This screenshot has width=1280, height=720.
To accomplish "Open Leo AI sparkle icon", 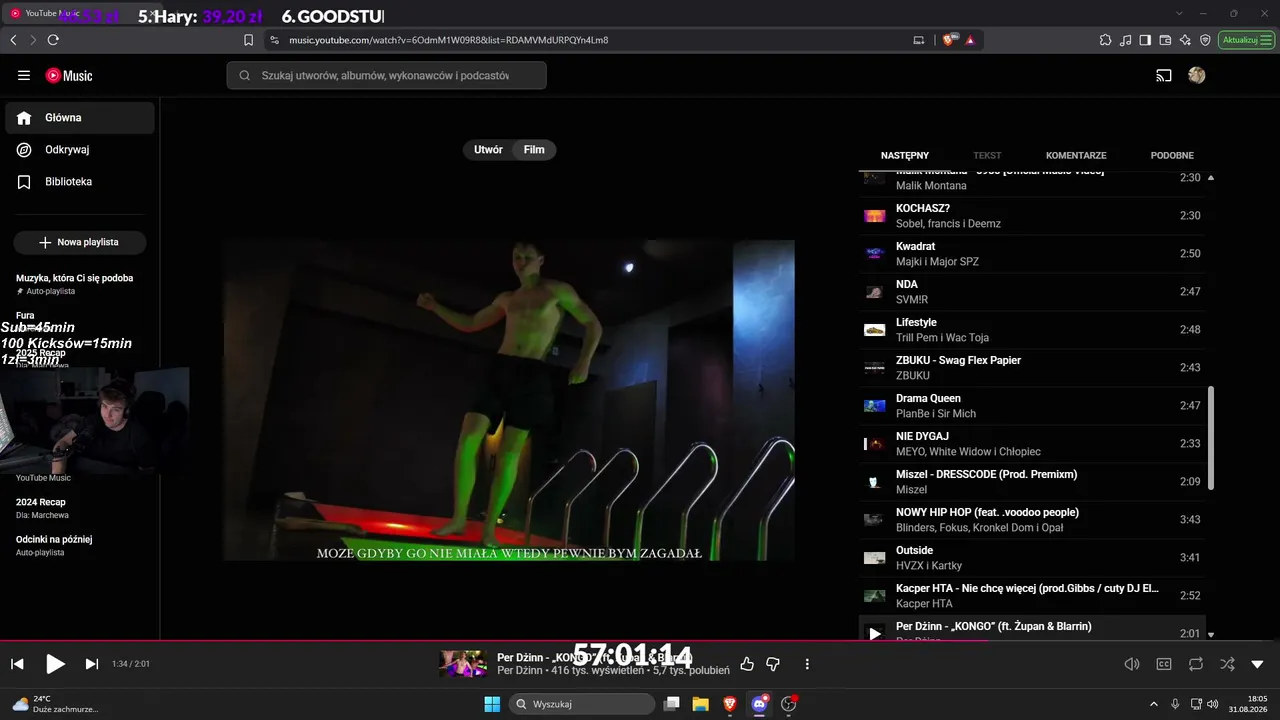I will coord(1185,40).
